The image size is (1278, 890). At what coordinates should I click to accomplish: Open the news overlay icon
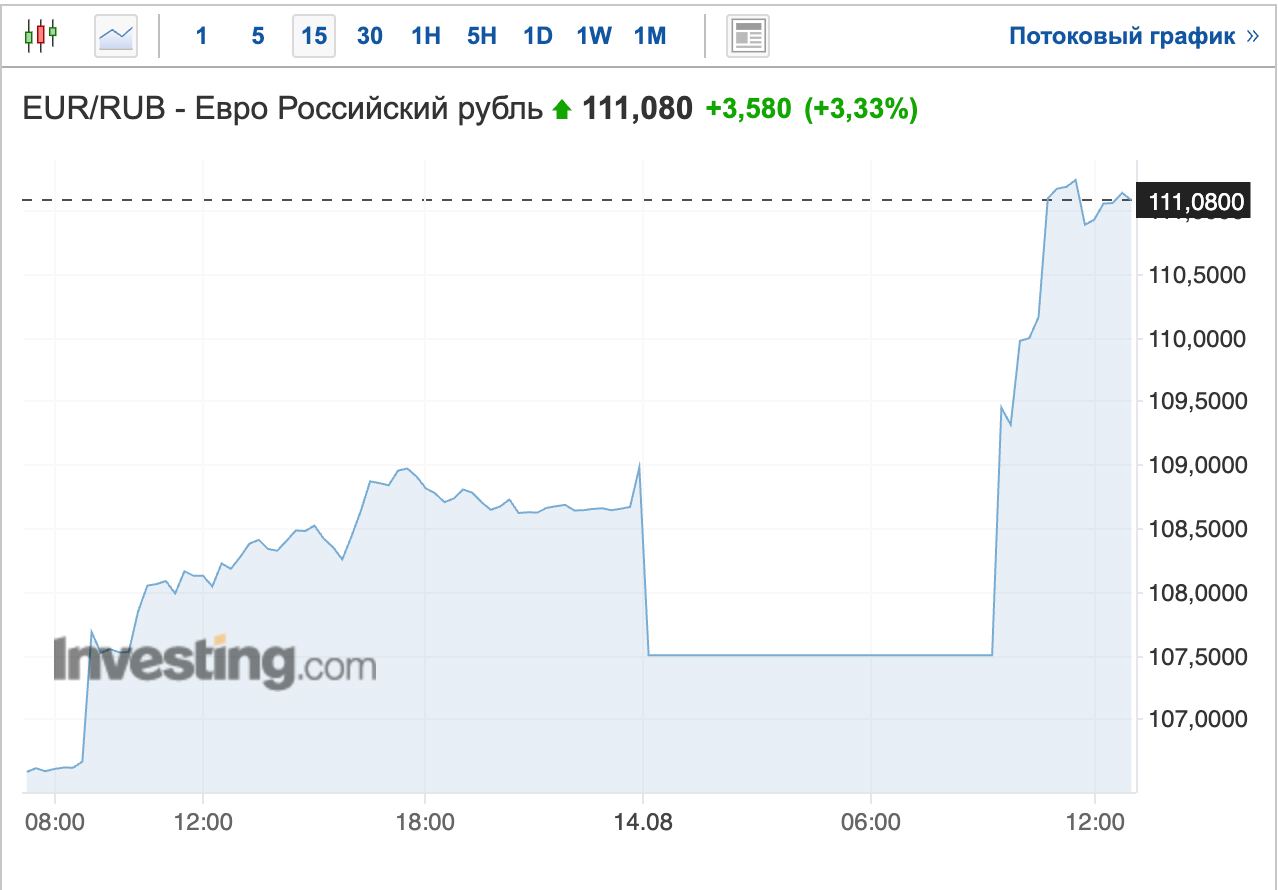pos(747,36)
